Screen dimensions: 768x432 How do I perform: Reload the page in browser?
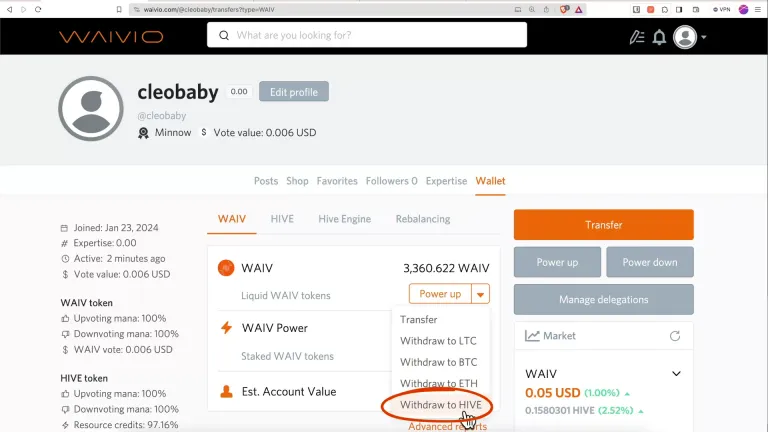click(x=38, y=9)
